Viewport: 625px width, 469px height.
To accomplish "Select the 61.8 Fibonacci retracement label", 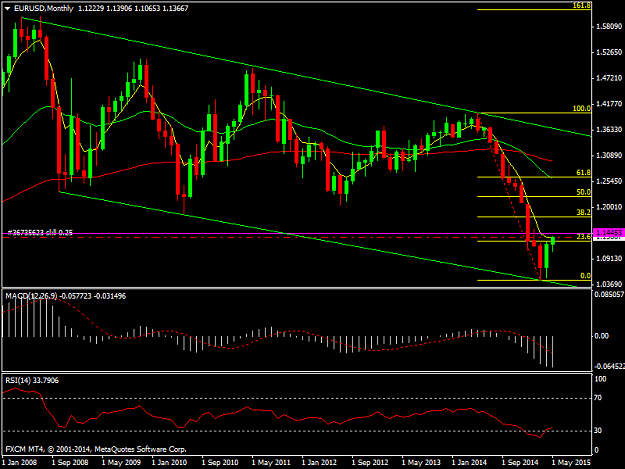I will click(x=584, y=173).
